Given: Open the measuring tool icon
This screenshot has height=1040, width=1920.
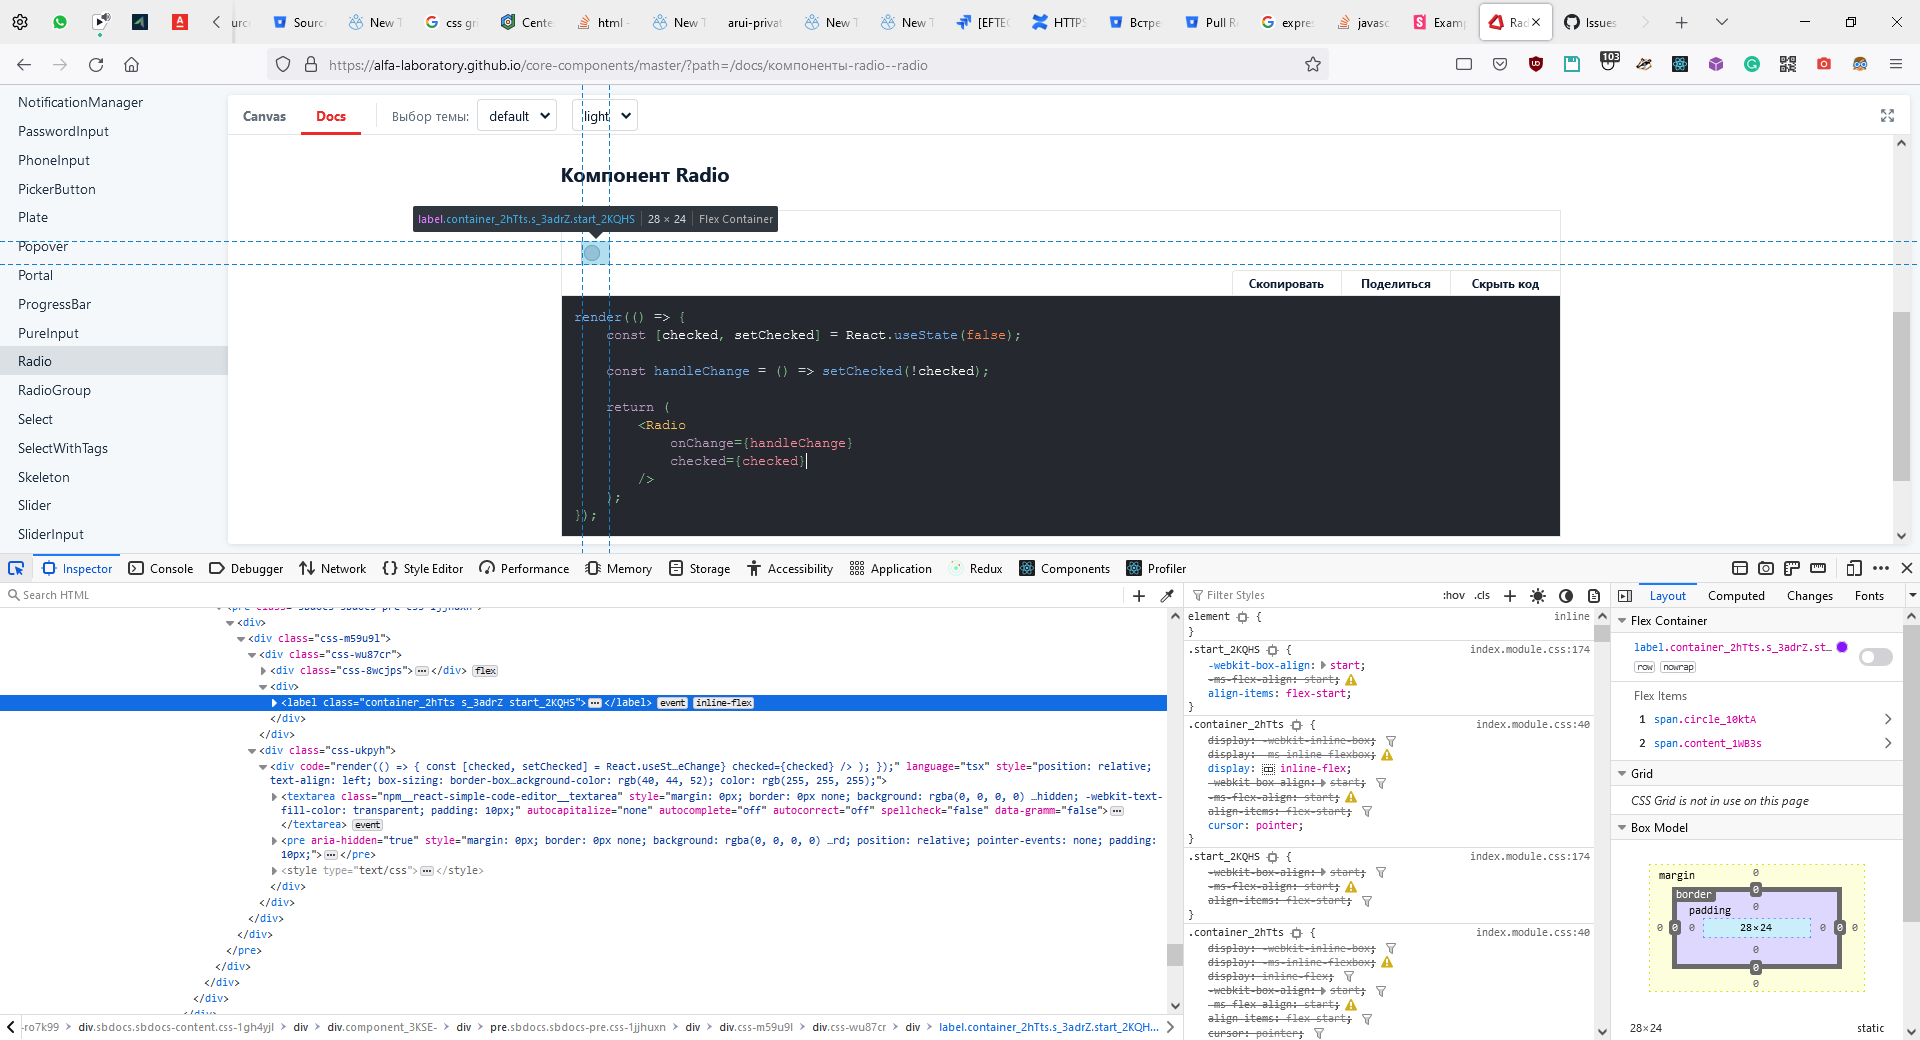Looking at the screenshot, I should tap(1819, 568).
